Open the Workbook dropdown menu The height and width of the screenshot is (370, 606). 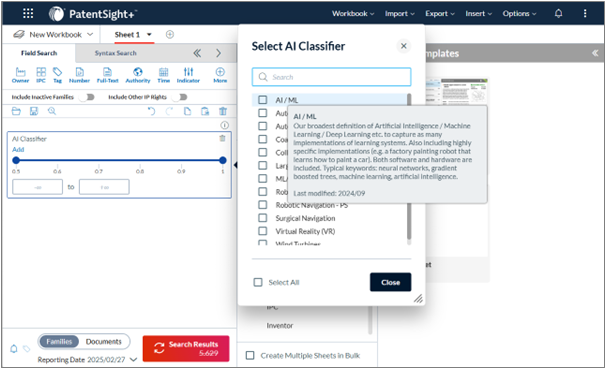tap(353, 14)
